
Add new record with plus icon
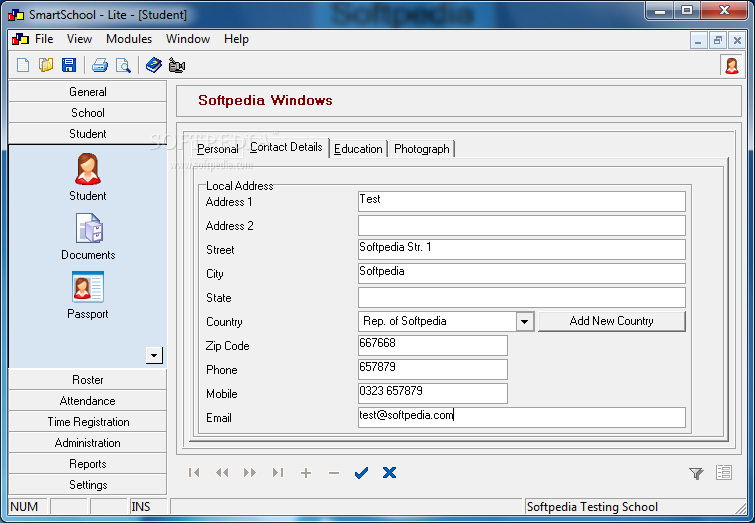click(306, 473)
